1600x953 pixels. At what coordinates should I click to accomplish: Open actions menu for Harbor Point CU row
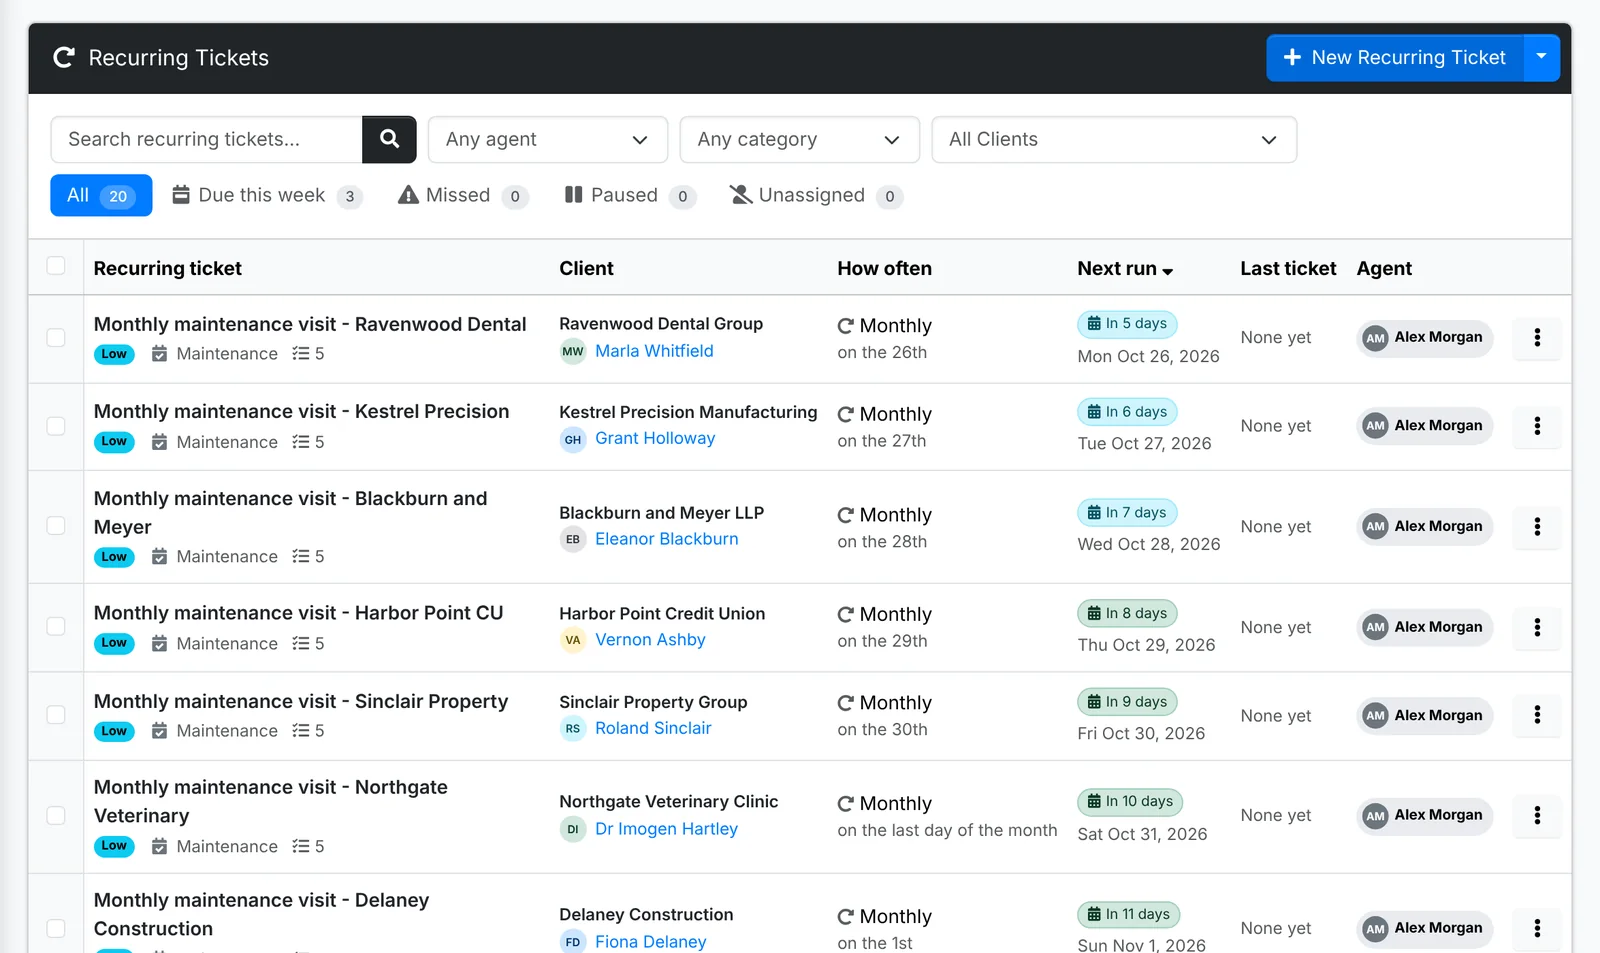coord(1537,627)
